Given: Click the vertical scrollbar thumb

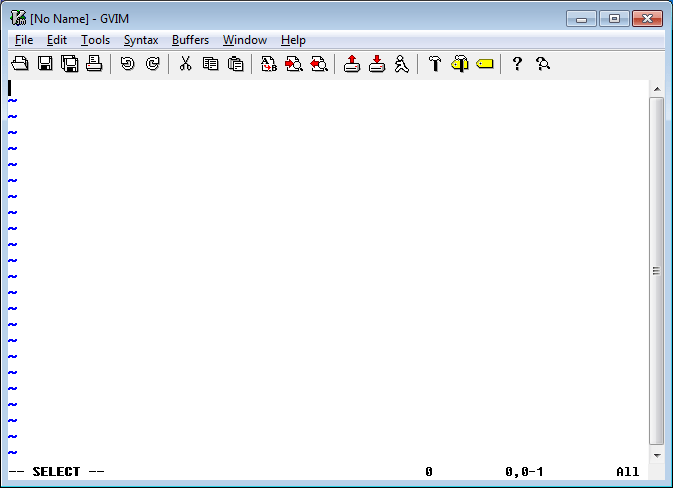Looking at the screenshot, I should [x=657, y=271].
